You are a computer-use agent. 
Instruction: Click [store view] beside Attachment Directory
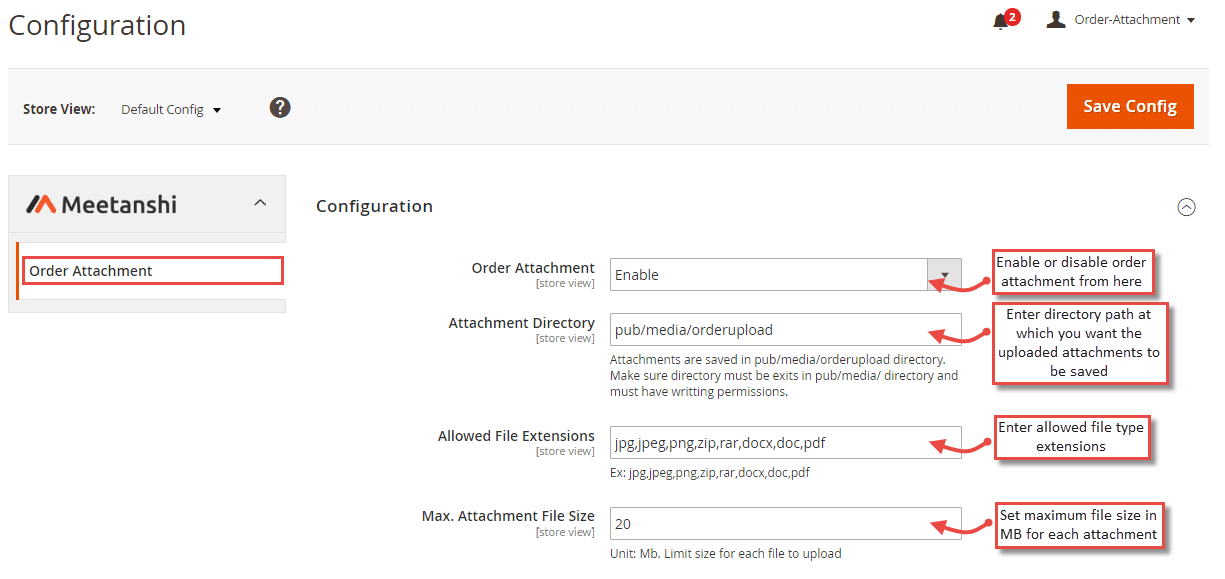pos(565,338)
